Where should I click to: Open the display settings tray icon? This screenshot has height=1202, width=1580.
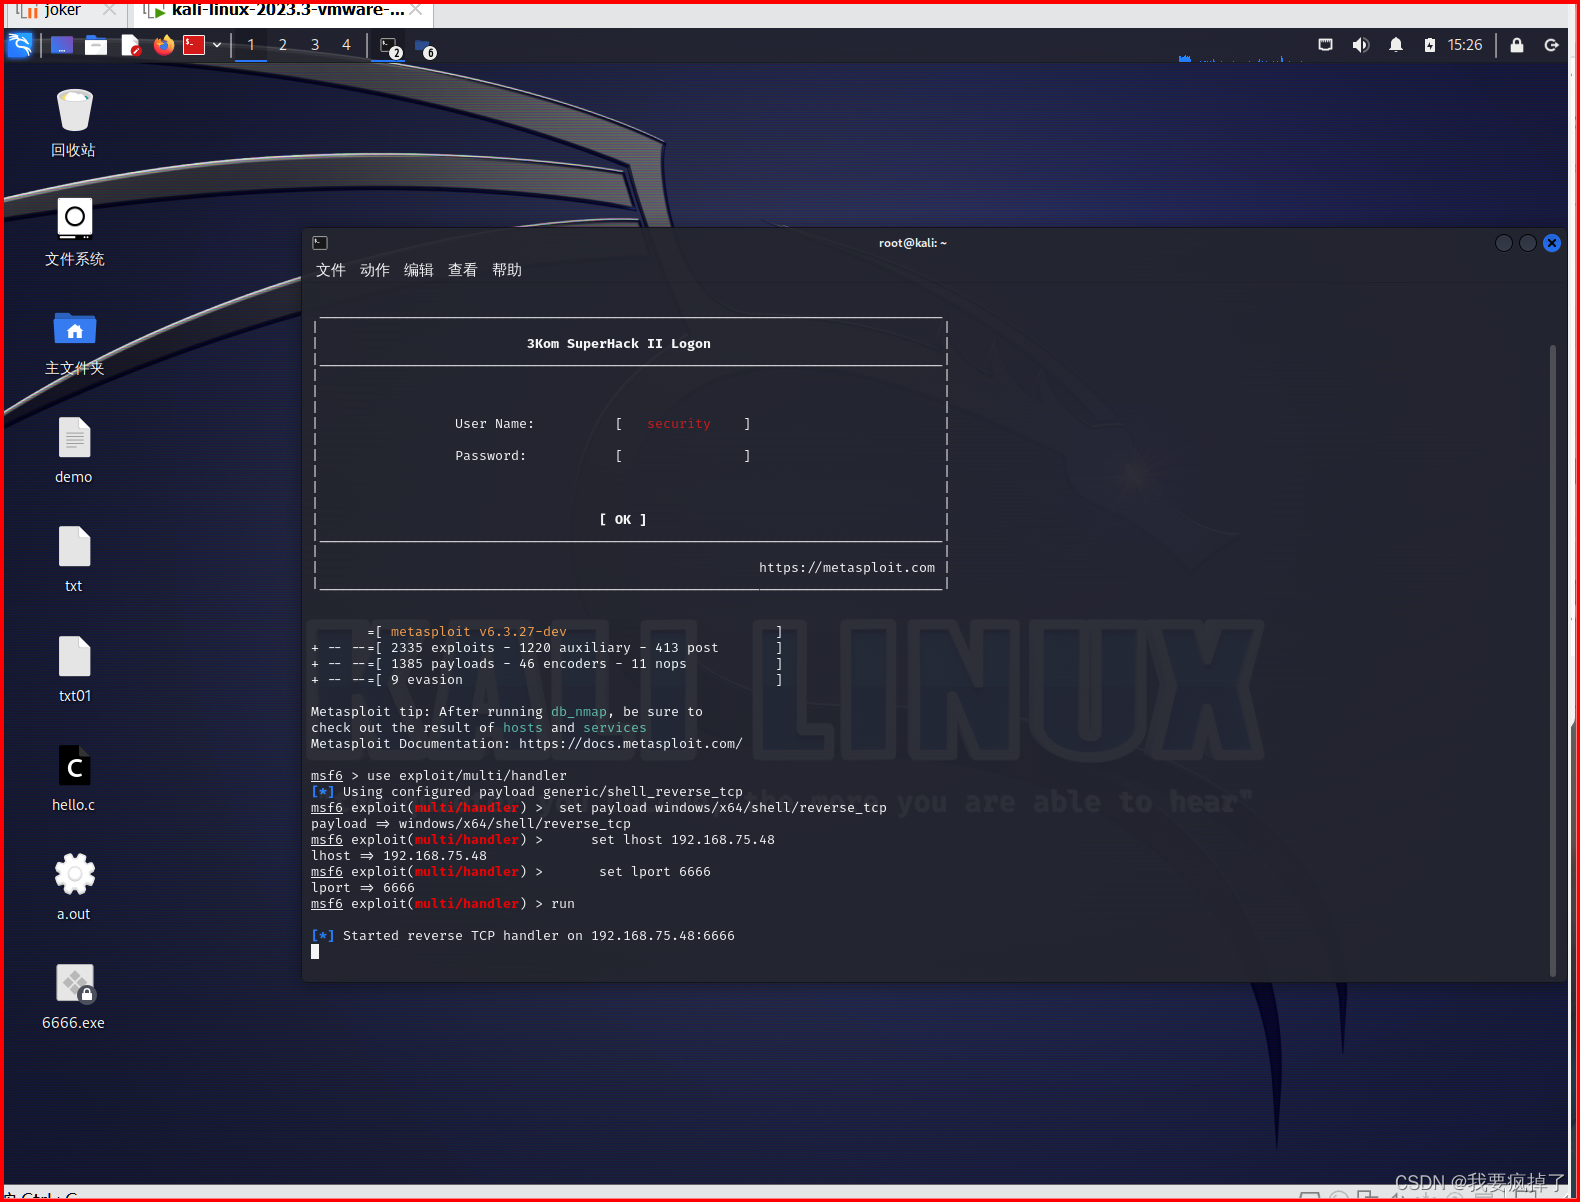click(x=1326, y=45)
